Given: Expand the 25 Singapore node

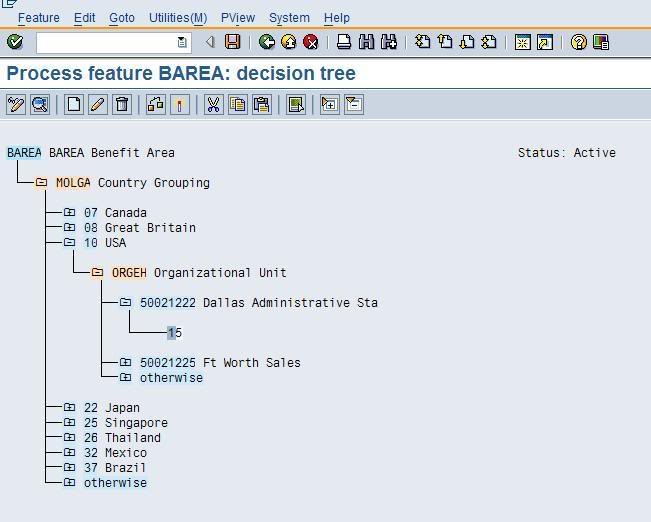Looking at the screenshot, I should (x=69, y=422).
